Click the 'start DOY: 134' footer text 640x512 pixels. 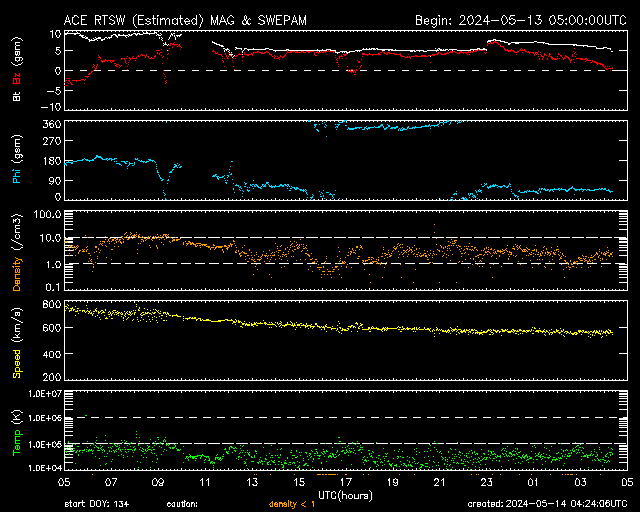tap(97, 504)
